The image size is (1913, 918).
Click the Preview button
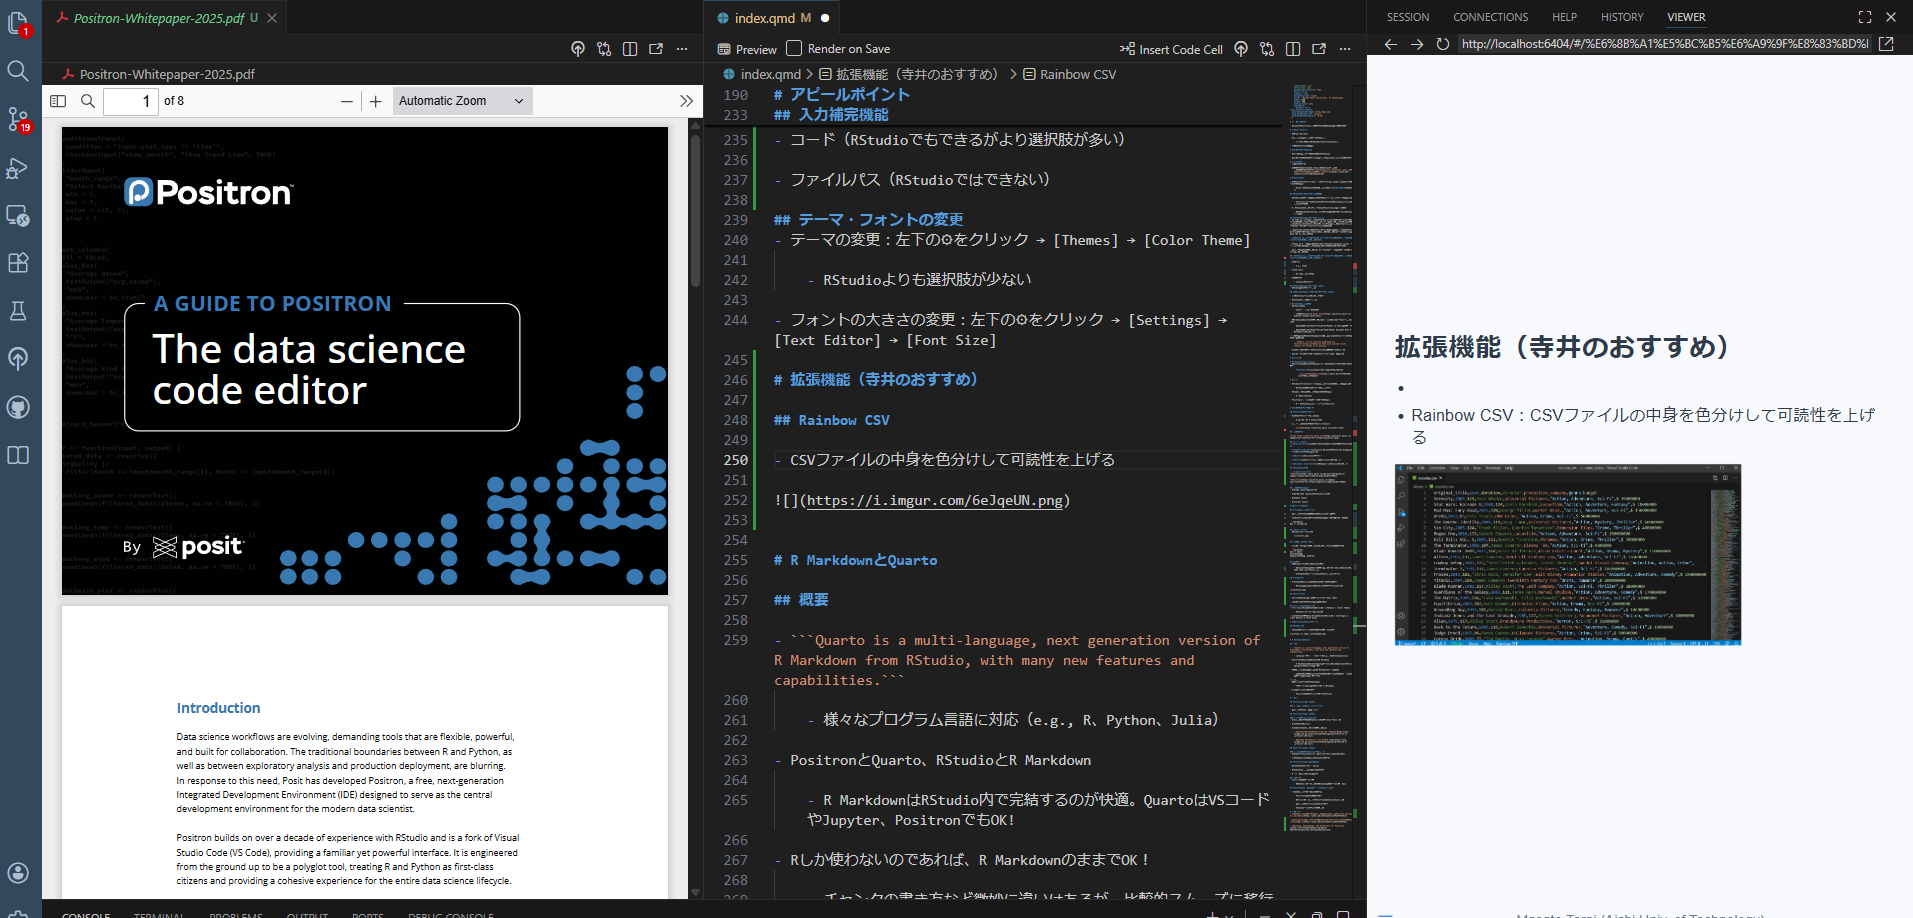point(747,49)
